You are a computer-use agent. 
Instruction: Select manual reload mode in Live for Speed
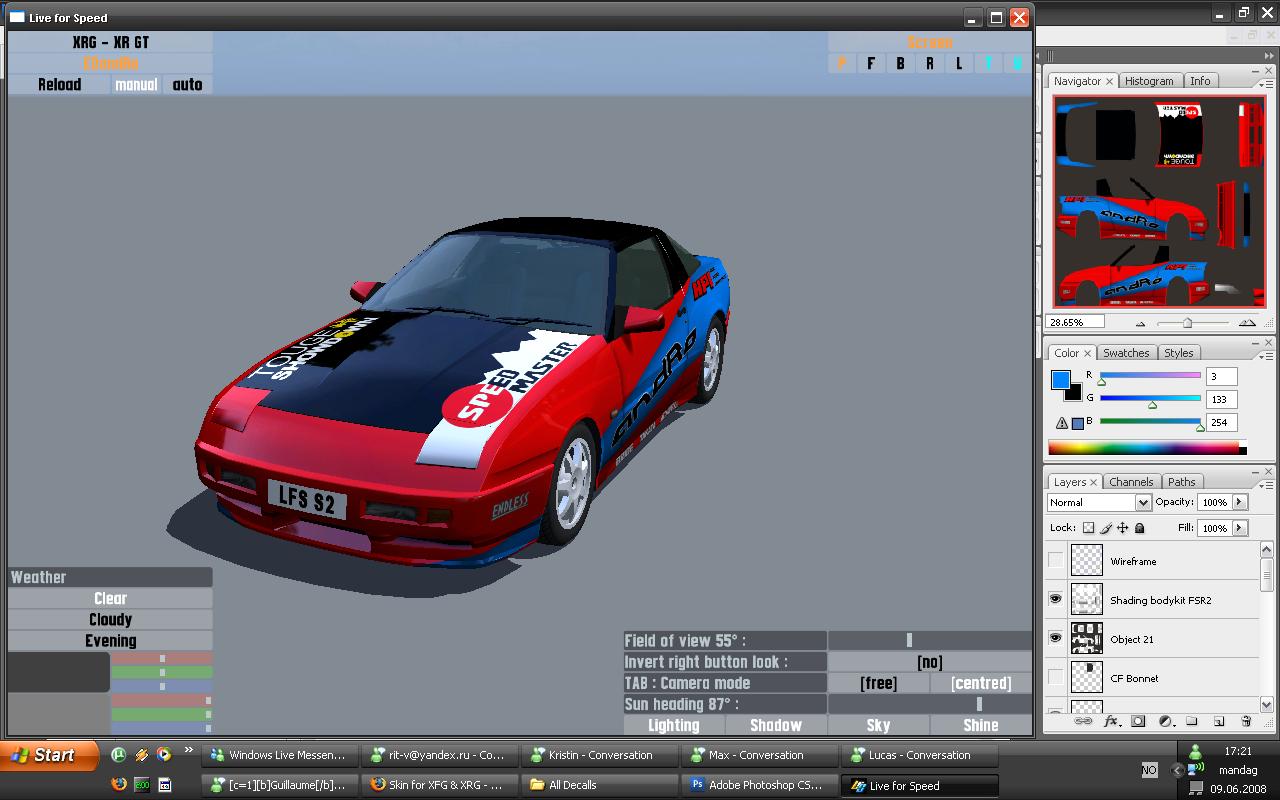(x=136, y=85)
